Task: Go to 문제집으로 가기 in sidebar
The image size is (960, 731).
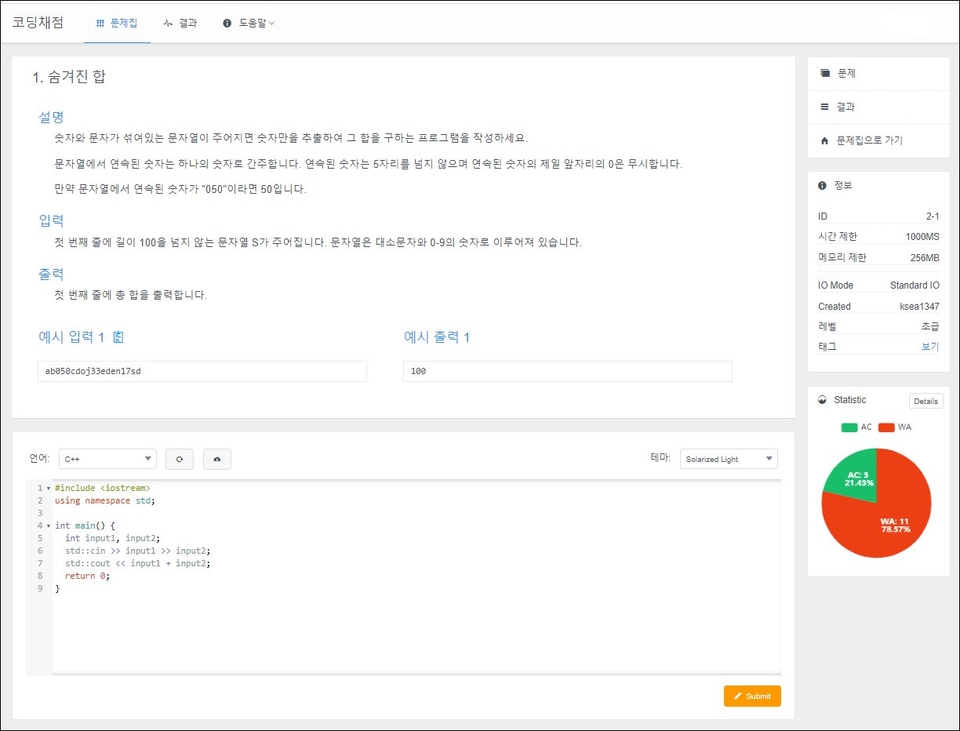Action: click(x=879, y=141)
